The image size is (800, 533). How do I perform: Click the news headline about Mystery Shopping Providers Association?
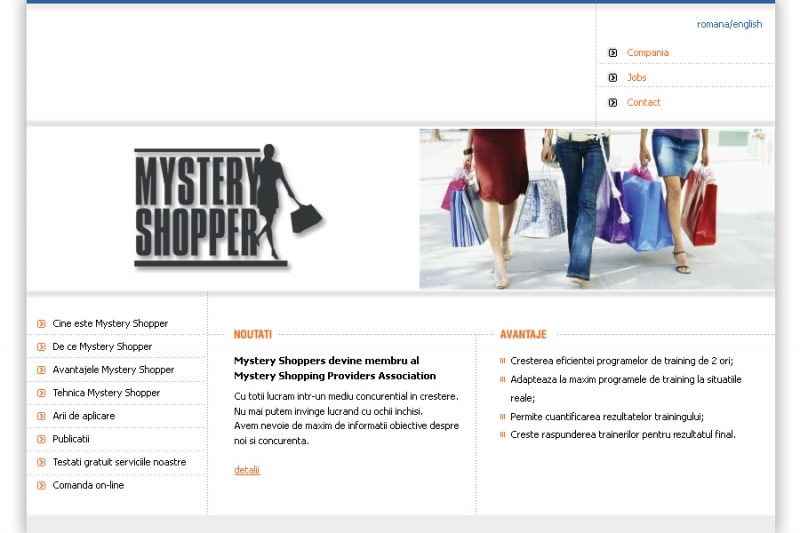click(x=335, y=368)
